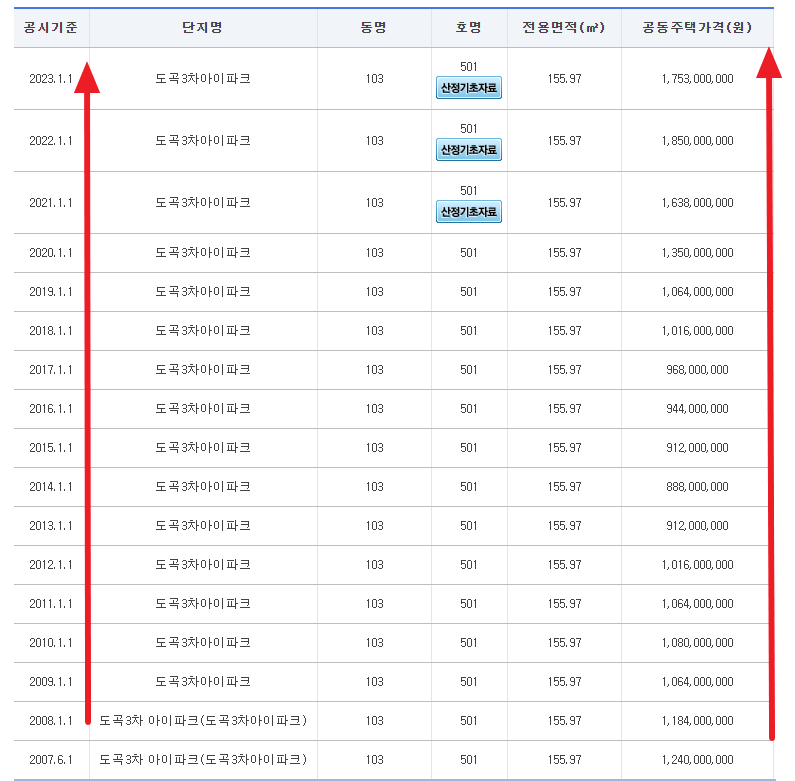
Task: Click the price 1,064,000,000 in the 2019.1.1 row
Action: [698, 292]
